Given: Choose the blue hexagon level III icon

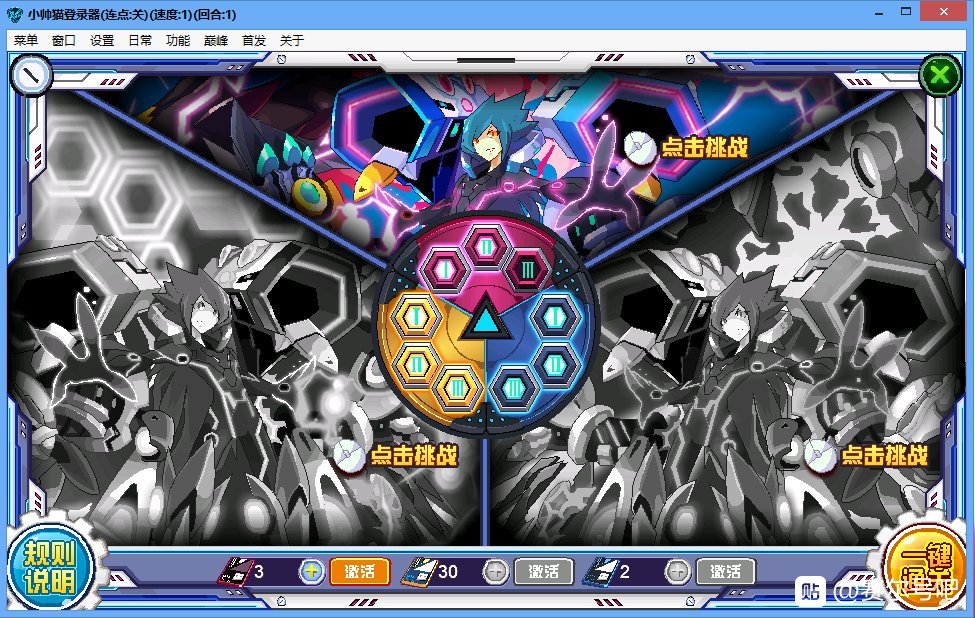Looking at the screenshot, I should (513, 388).
